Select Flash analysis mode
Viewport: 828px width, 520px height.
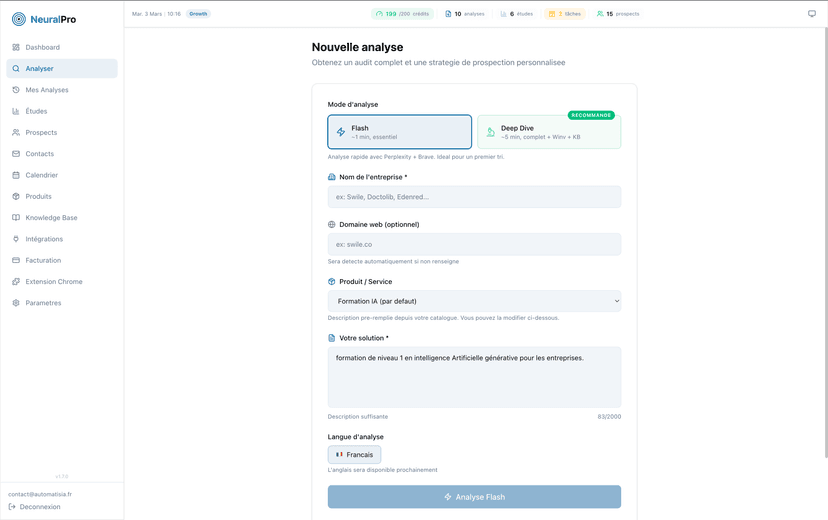click(x=399, y=132)
